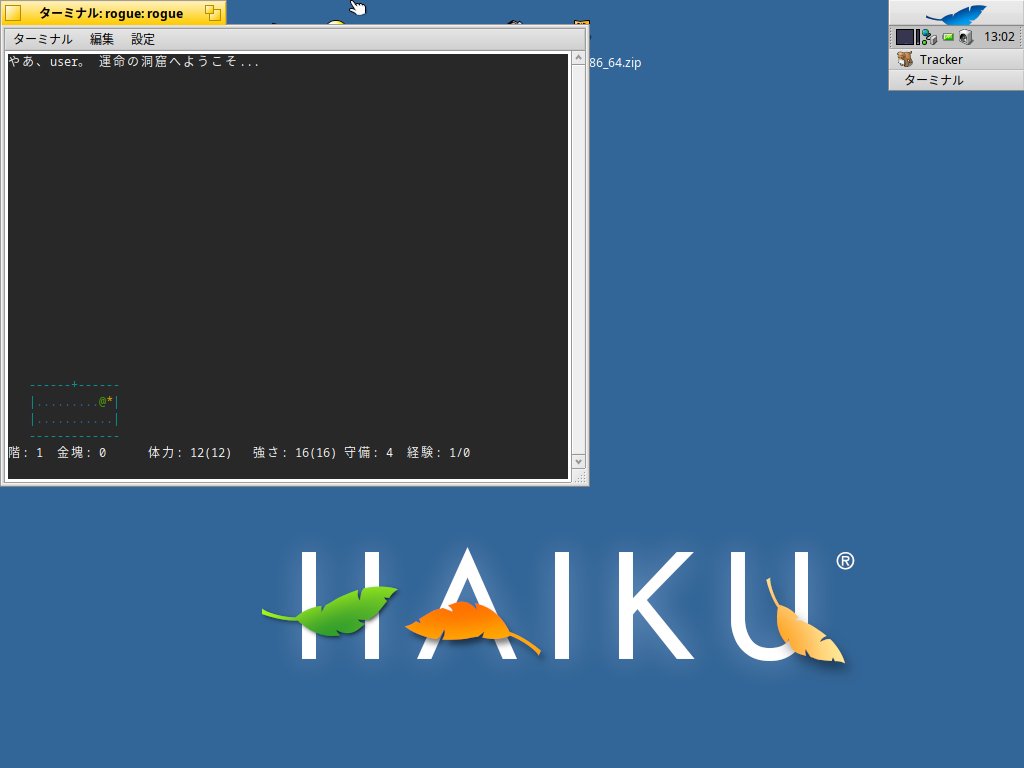This screenshot has height=768, width=1024.
Task: Click the yellow '*' gold item
Action: [x=110, y=400]
